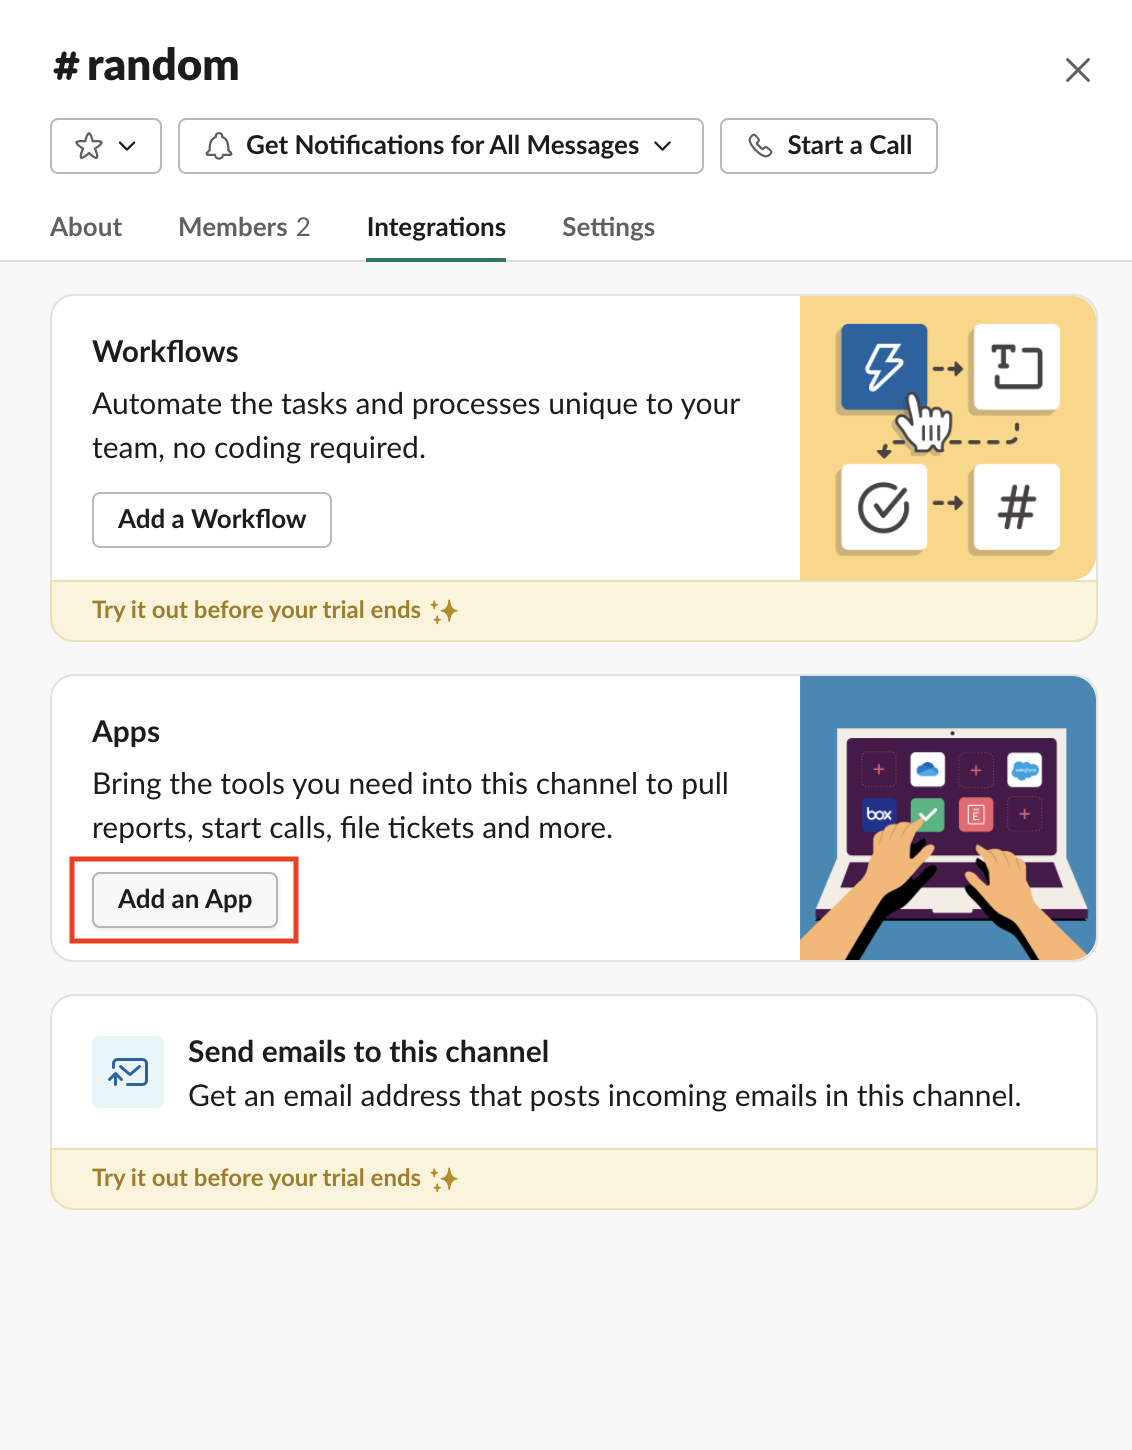
Task: Click Try it out banner under Send emails
Action: tap(574, 1179)
